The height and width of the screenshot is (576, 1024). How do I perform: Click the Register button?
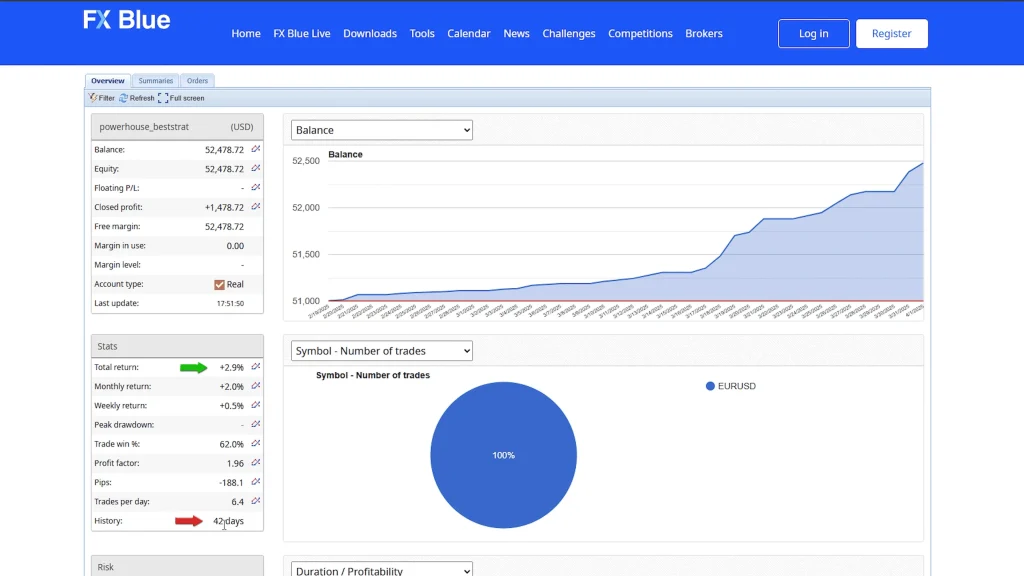891,33
